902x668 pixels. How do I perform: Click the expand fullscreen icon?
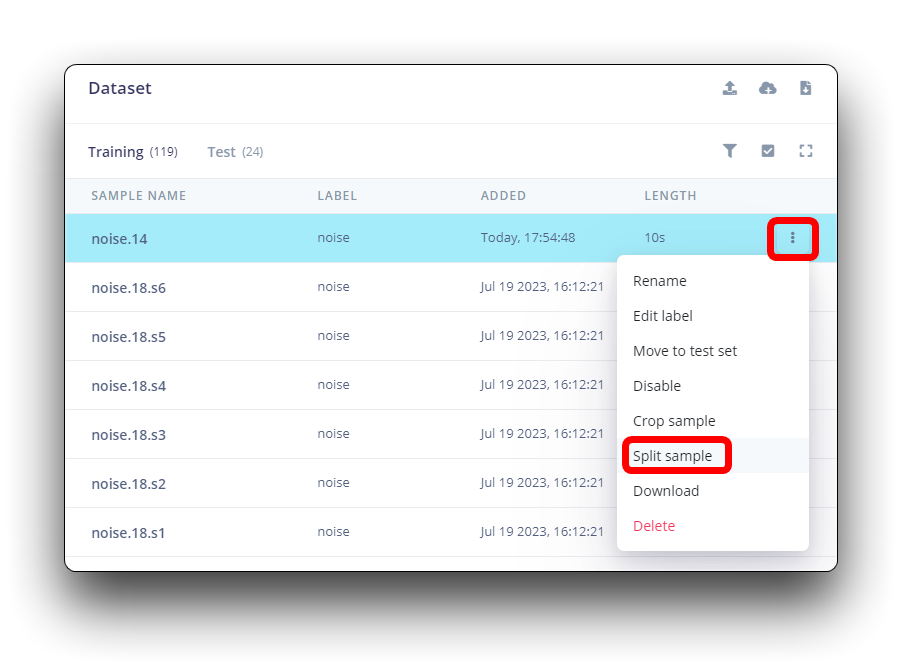click(x=805, y=151)
